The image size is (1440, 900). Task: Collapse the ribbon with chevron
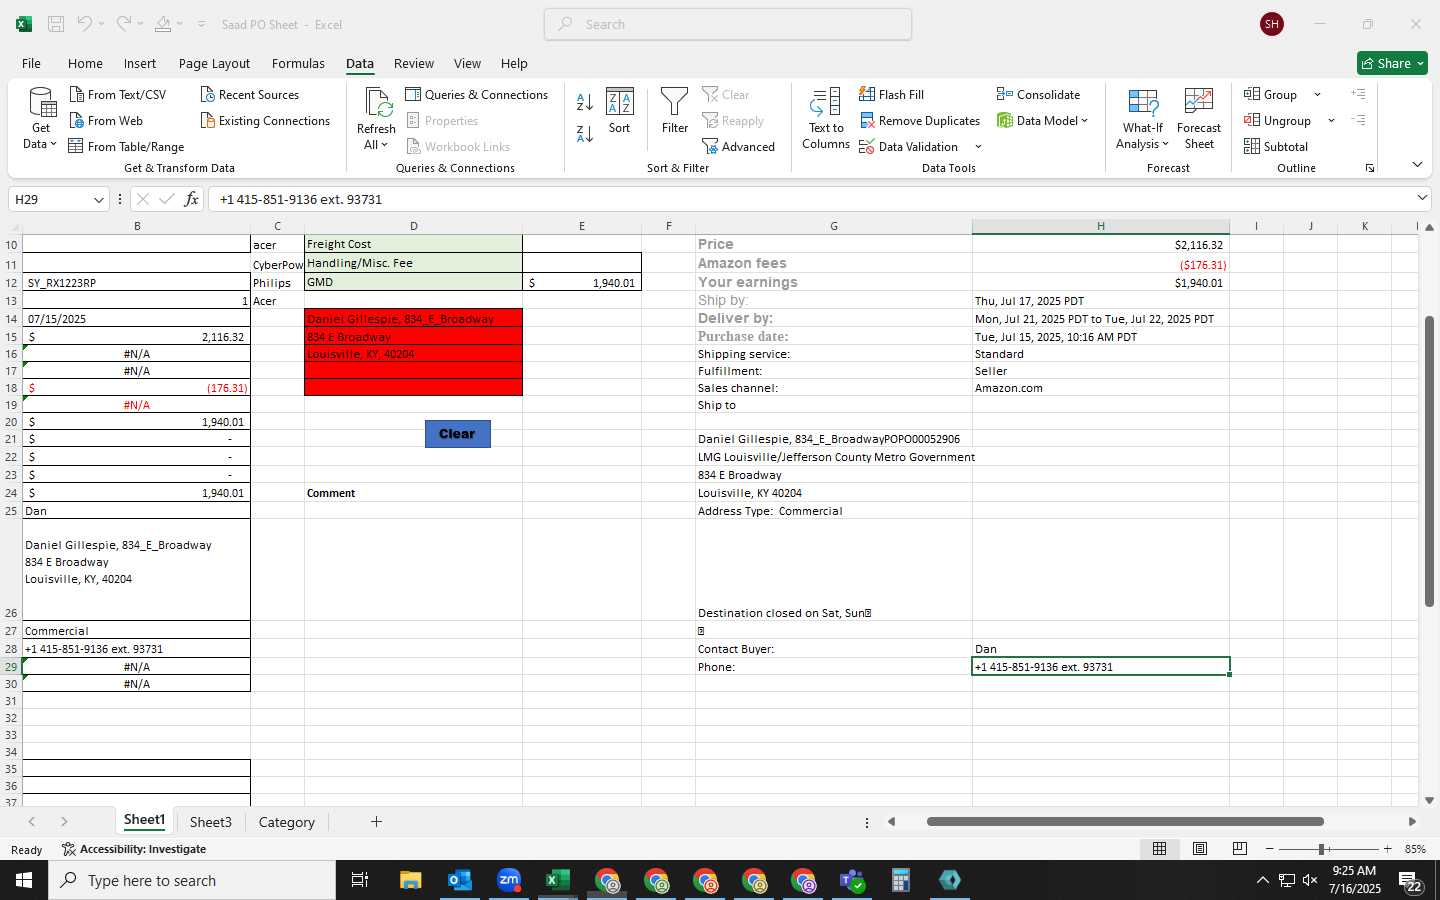click(x=1417, y=164)
